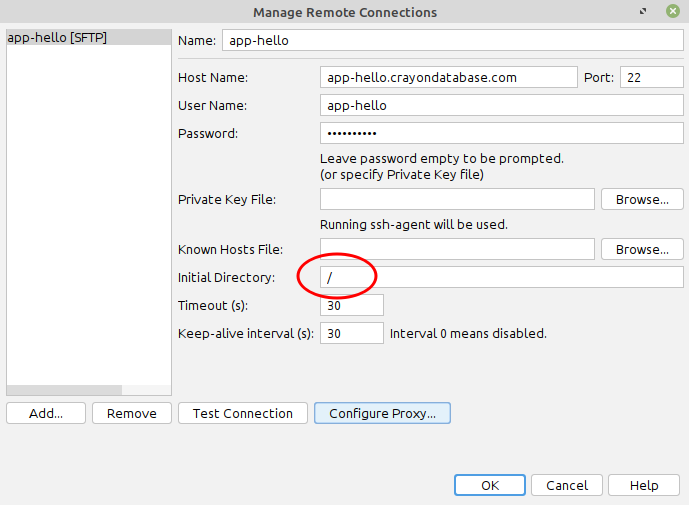Image resolution: width=689 pixels, height=505 pixels.
Task: Click the Private Key File text box
Action: [457, 200]
